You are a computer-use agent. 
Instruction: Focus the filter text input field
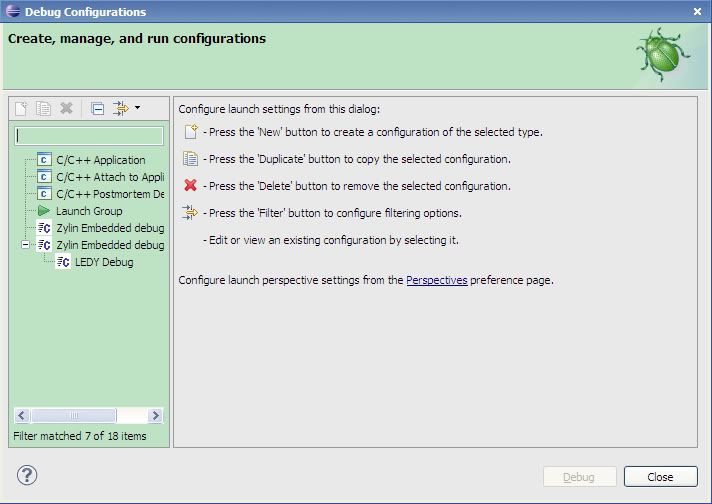pyautogui.click(x=89, y=136)
